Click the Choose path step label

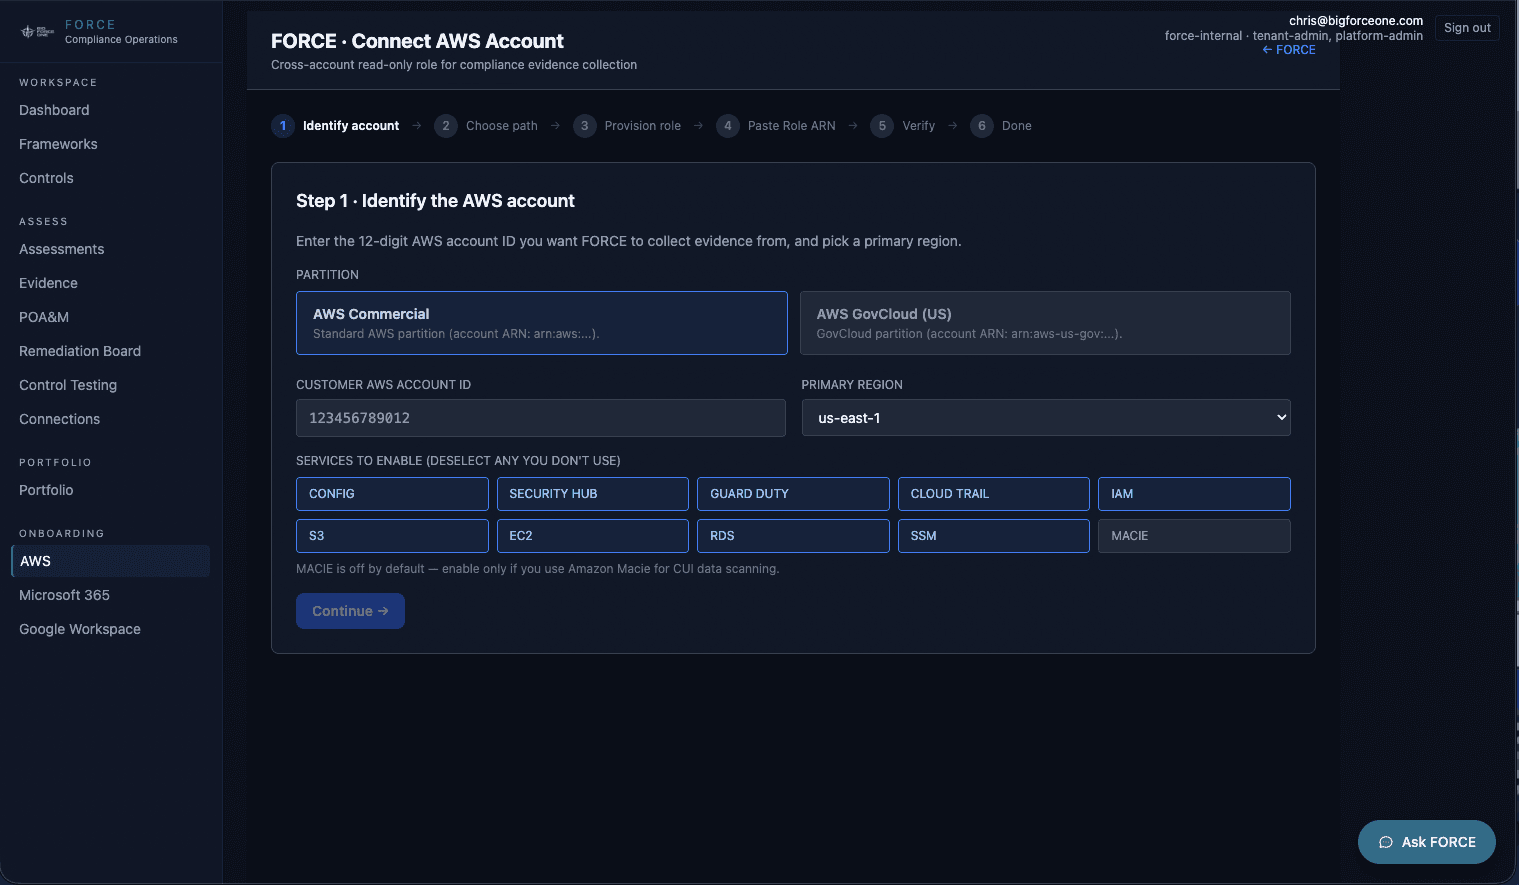click(x=502, y=126)
